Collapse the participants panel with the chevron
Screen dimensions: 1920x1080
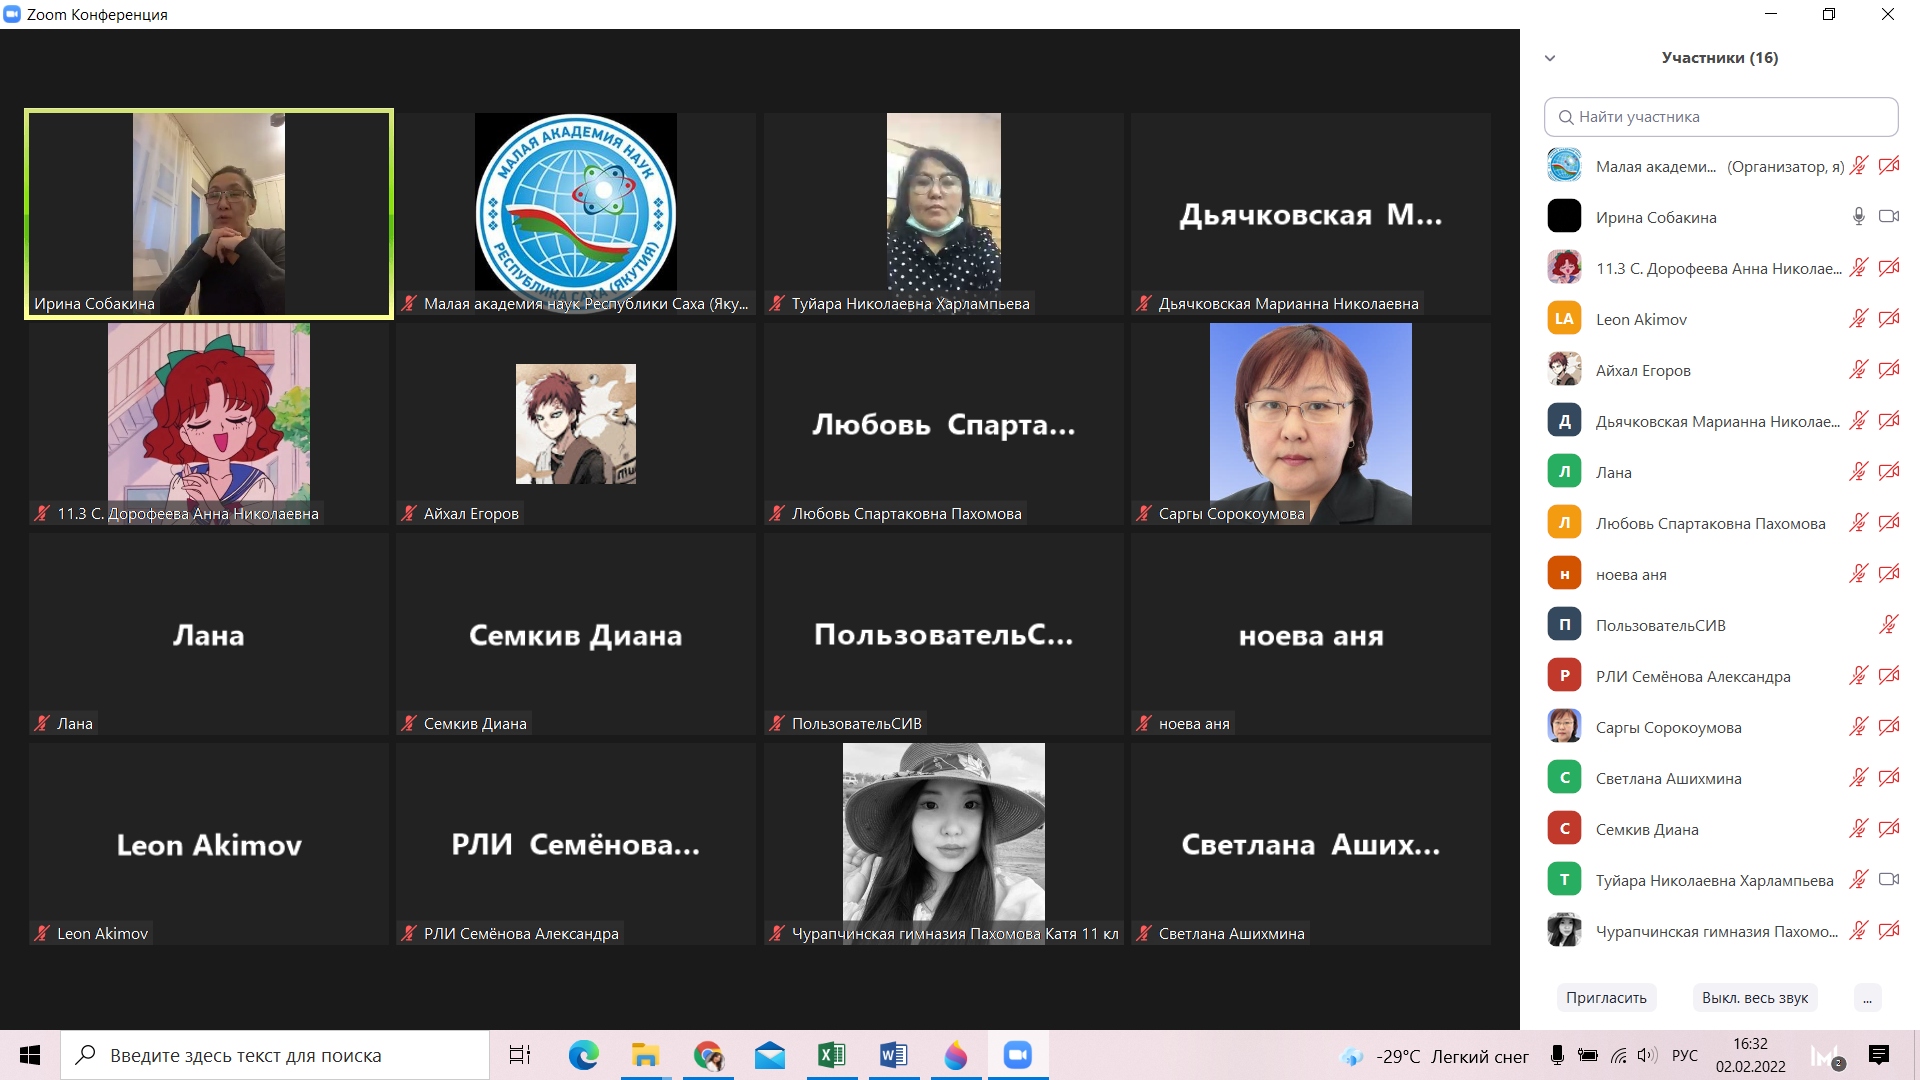point(1550,58)
